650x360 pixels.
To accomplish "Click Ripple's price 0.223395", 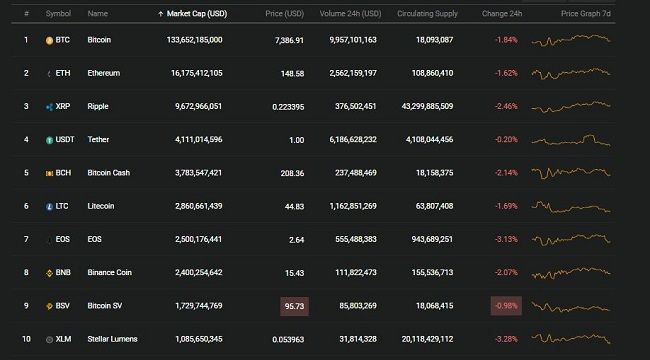I will [288, 107].
